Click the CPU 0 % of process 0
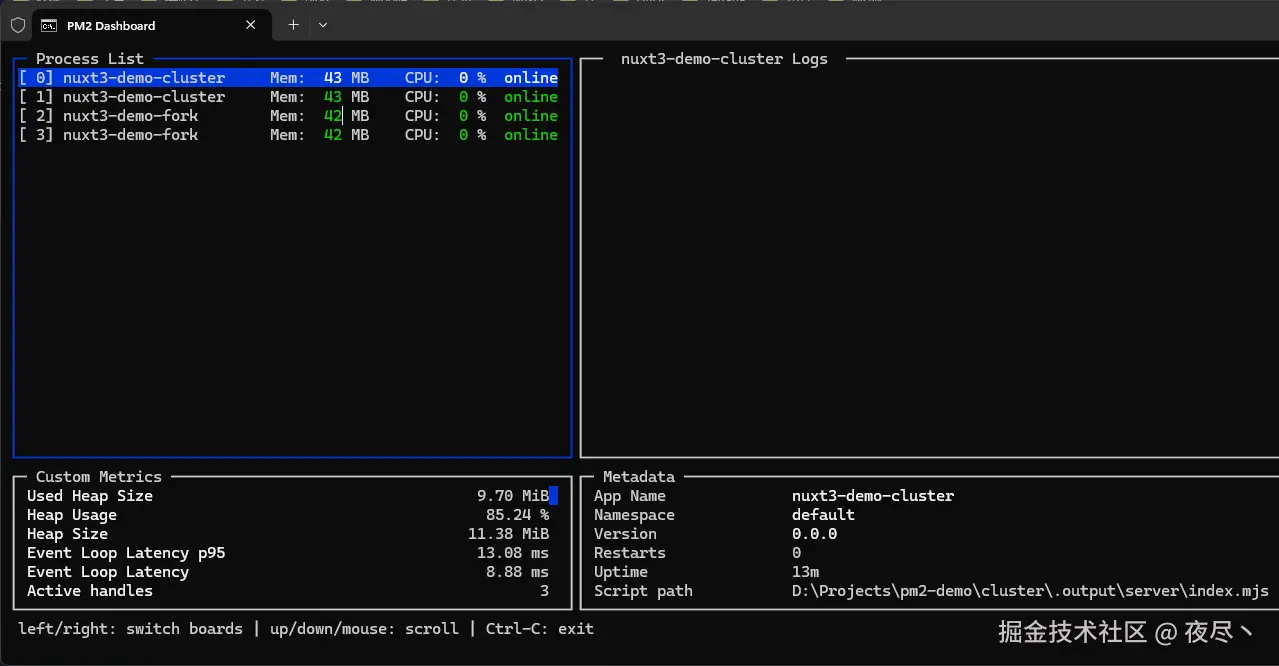This screenshot has height=666, width=1279. pyautogui.click(x=446, y=78)
